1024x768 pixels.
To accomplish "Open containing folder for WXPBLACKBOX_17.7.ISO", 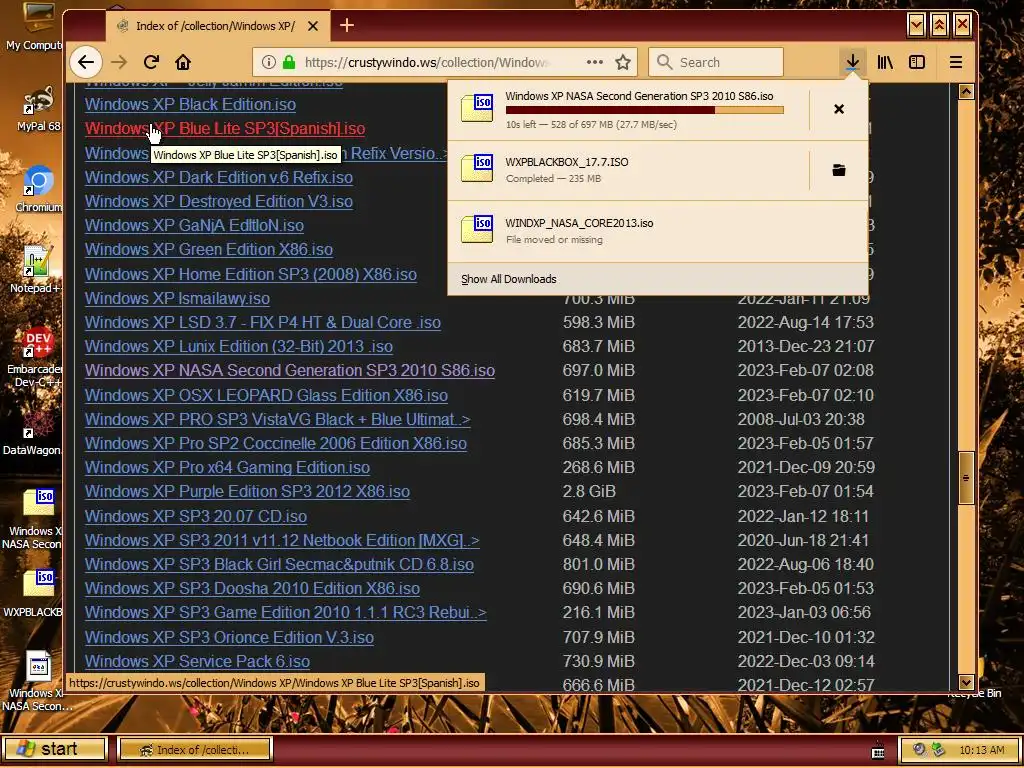I will point(839,170).
